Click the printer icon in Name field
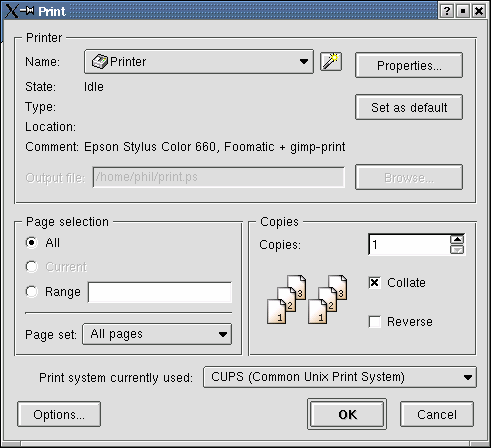This screenshot has width=491, height=448. [x=99, y=62]
